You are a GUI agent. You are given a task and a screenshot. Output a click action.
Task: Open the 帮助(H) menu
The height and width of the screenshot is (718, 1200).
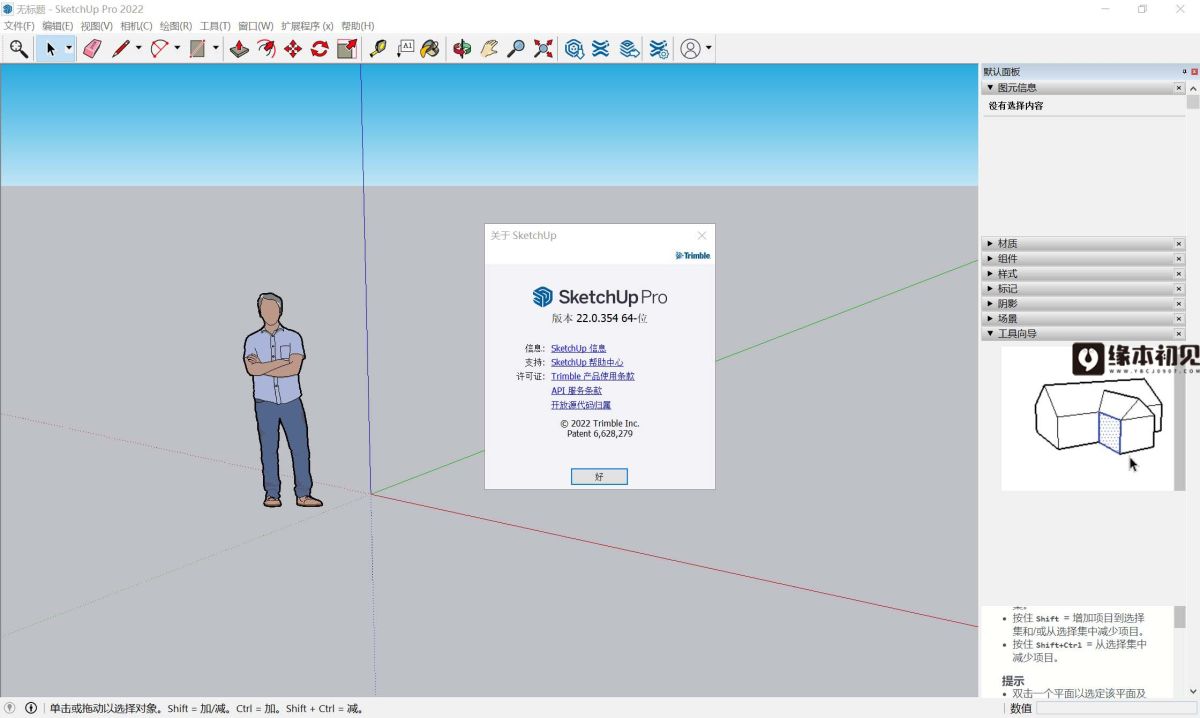tap(358, 26)
